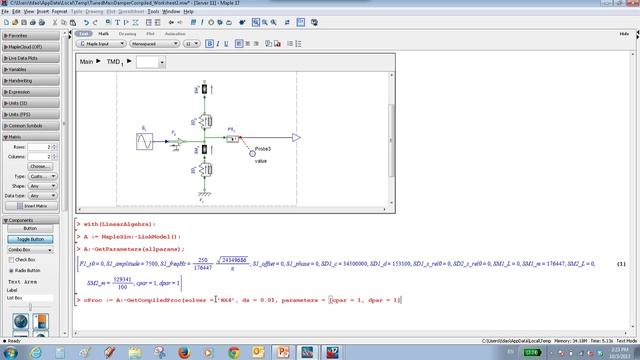Click the globe component icon in palette
Viewport: 640px width, 360px height.
coord(20,321)
